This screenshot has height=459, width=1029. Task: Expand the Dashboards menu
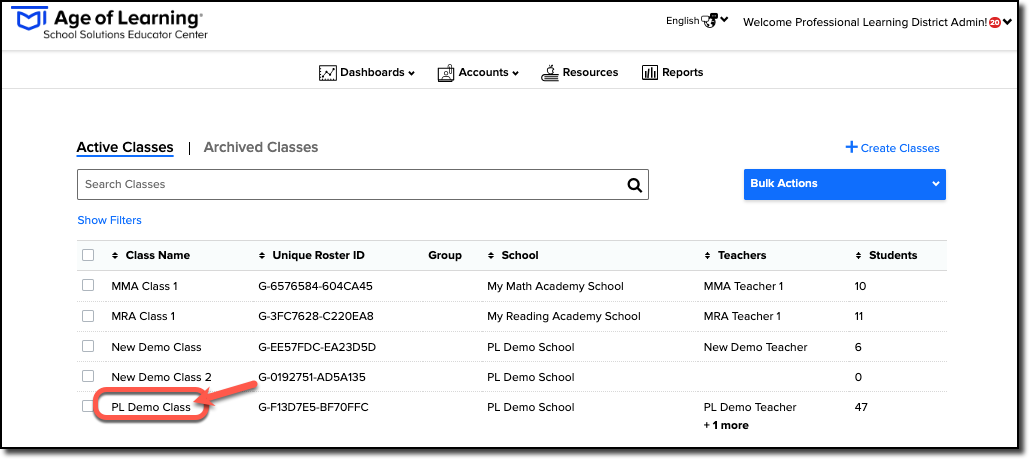(x=367, y=73)
